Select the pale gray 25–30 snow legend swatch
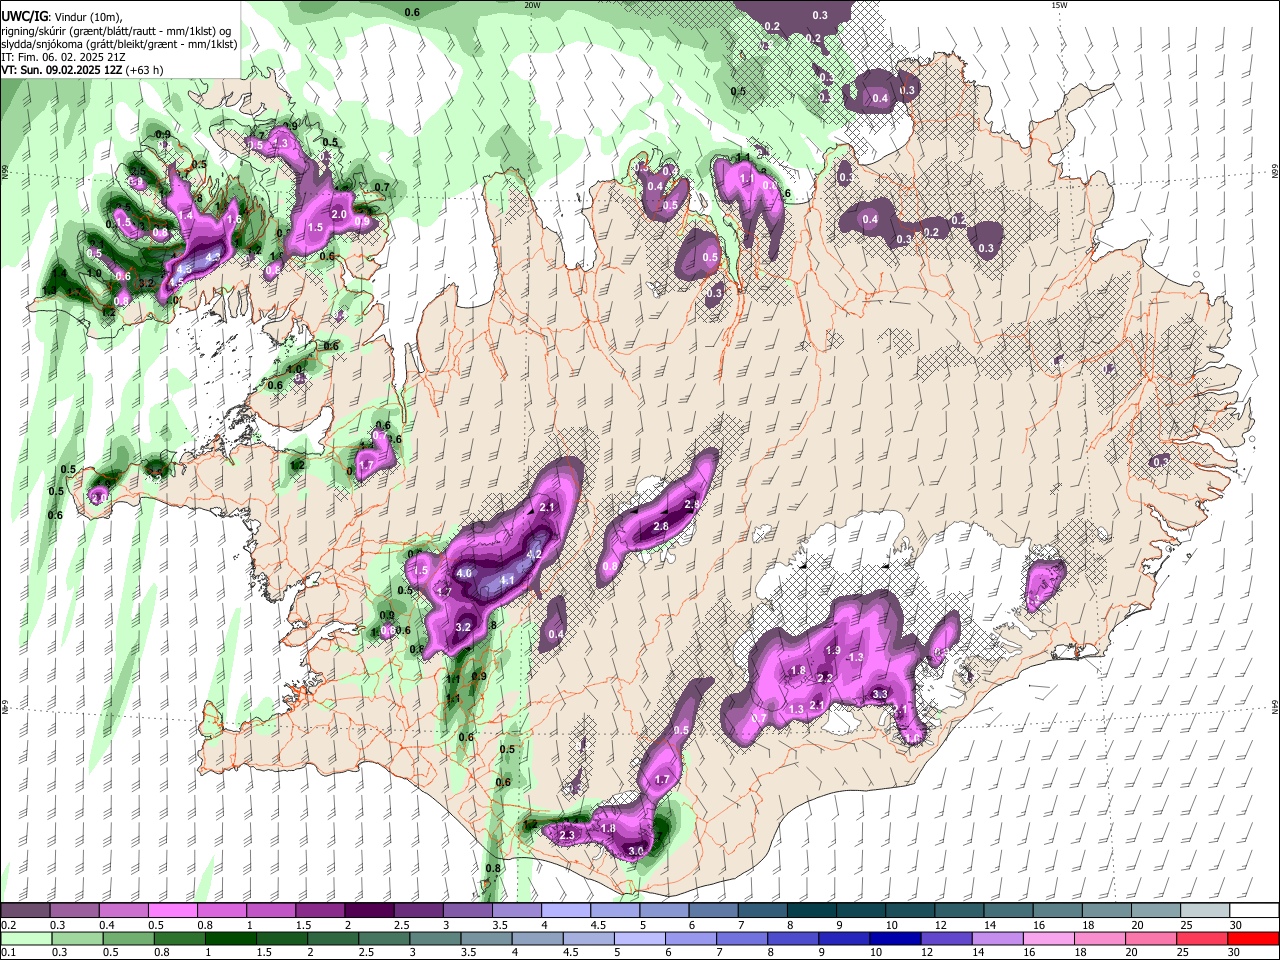Screen dimensions: 1280x960 pyautogui.click(x=1205, y=911)
